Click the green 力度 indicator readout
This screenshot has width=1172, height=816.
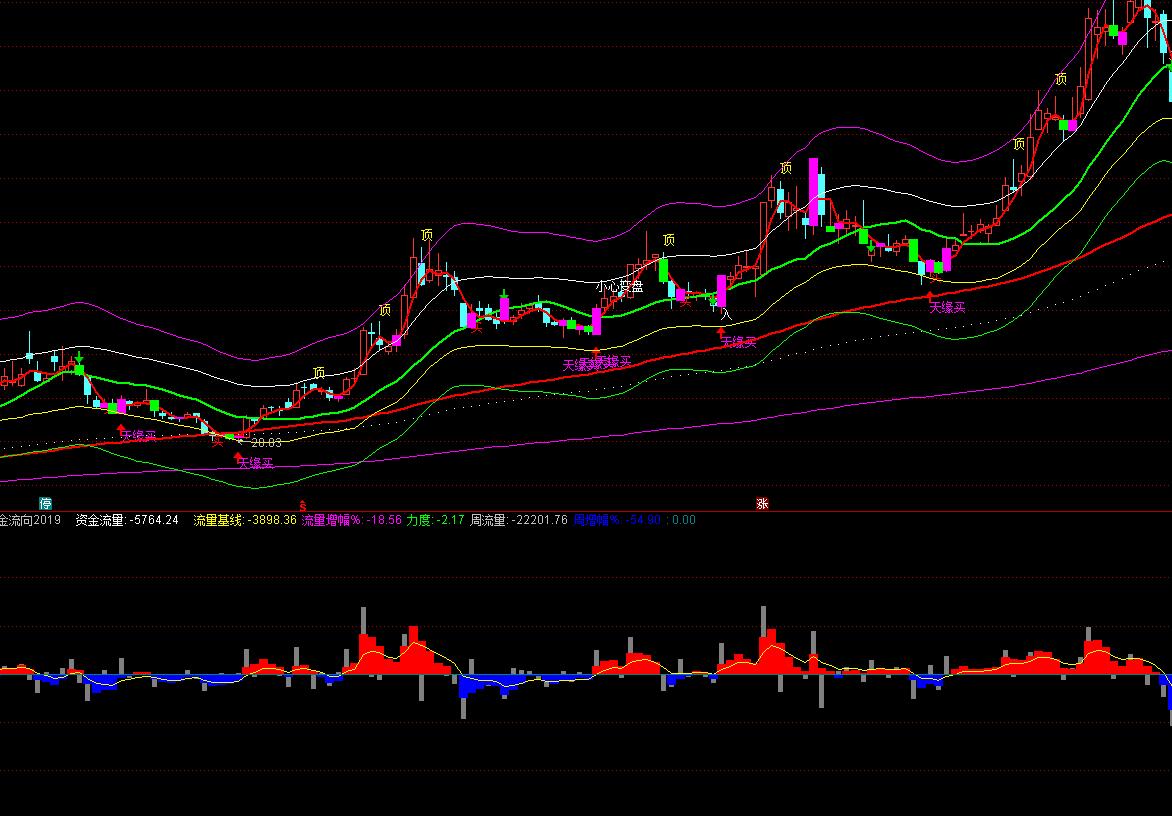tap(435, 520)
